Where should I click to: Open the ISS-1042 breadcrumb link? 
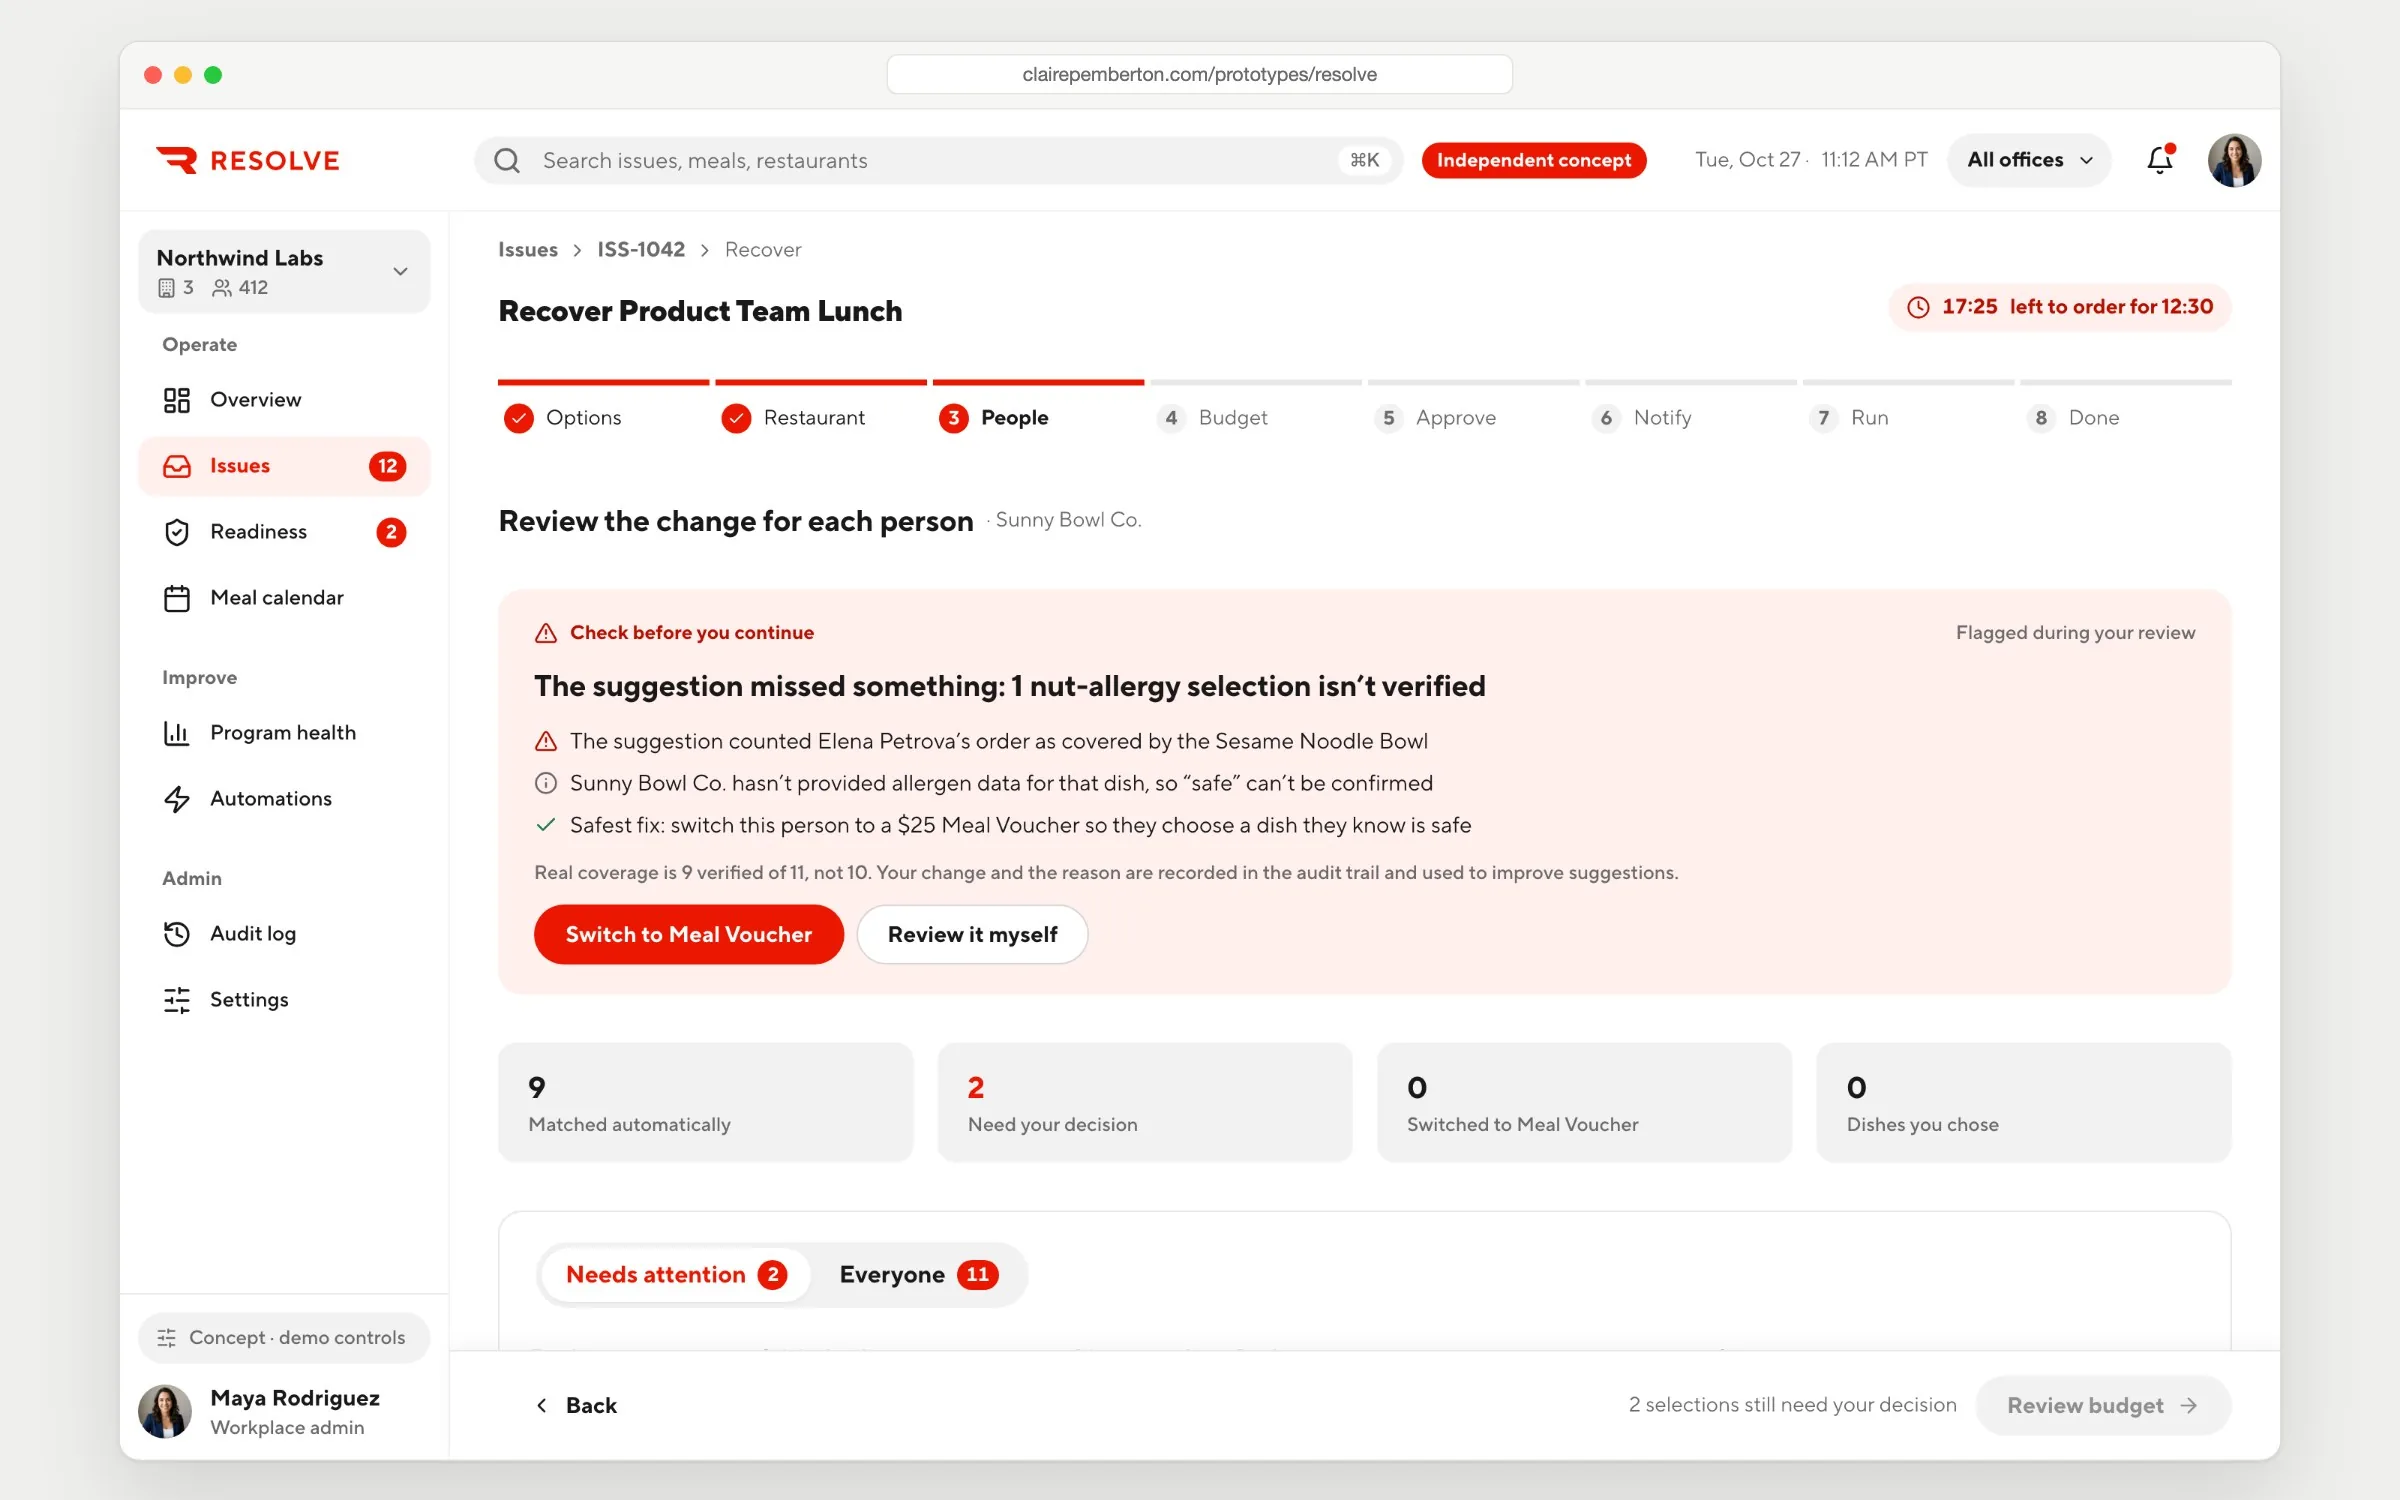[641, 250]
